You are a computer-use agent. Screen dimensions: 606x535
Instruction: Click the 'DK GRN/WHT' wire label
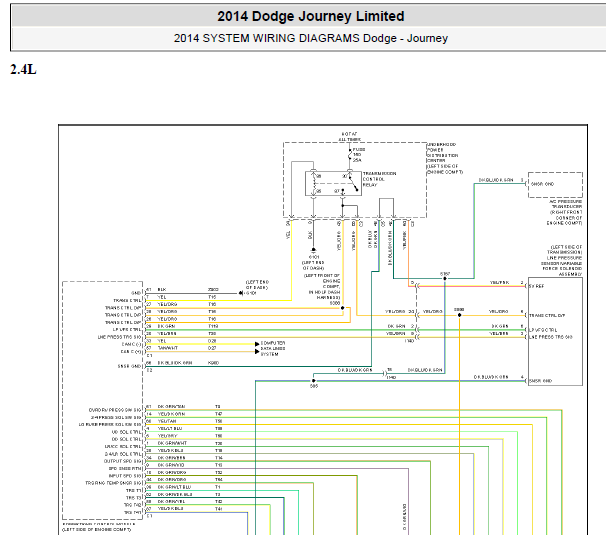click(172, 443)
